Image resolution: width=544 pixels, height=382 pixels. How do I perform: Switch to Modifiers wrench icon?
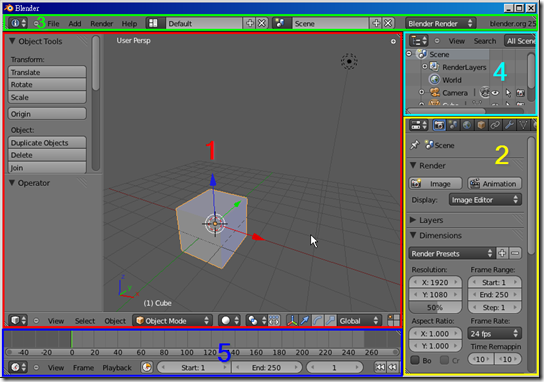coord(509,125)
